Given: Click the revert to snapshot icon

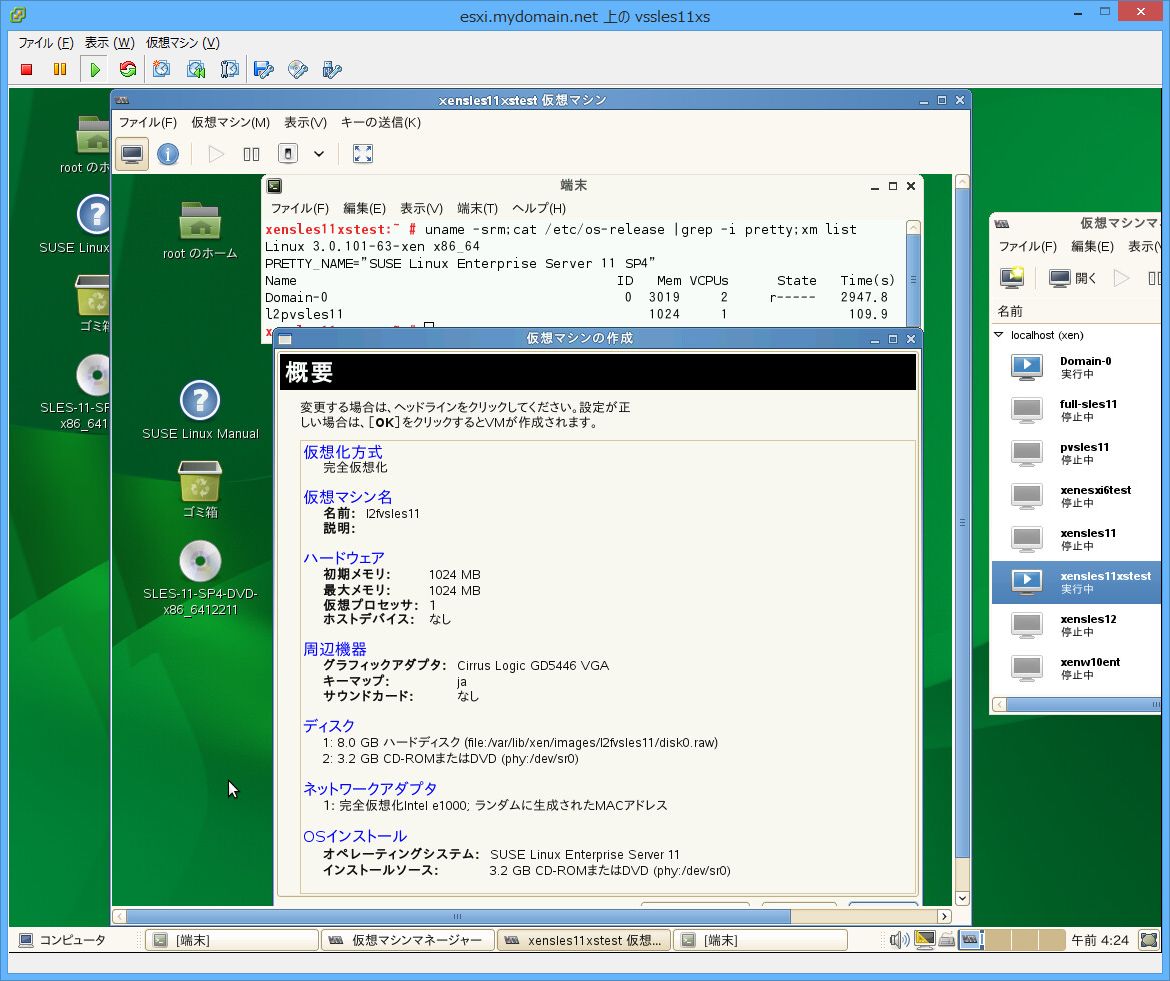Looking at the screenshot, I should click(x=195, y=69).
